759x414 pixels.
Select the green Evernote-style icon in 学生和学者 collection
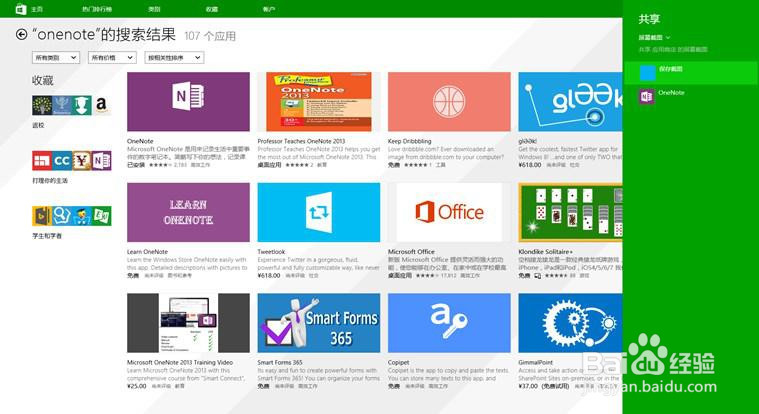tap(102, 216)
